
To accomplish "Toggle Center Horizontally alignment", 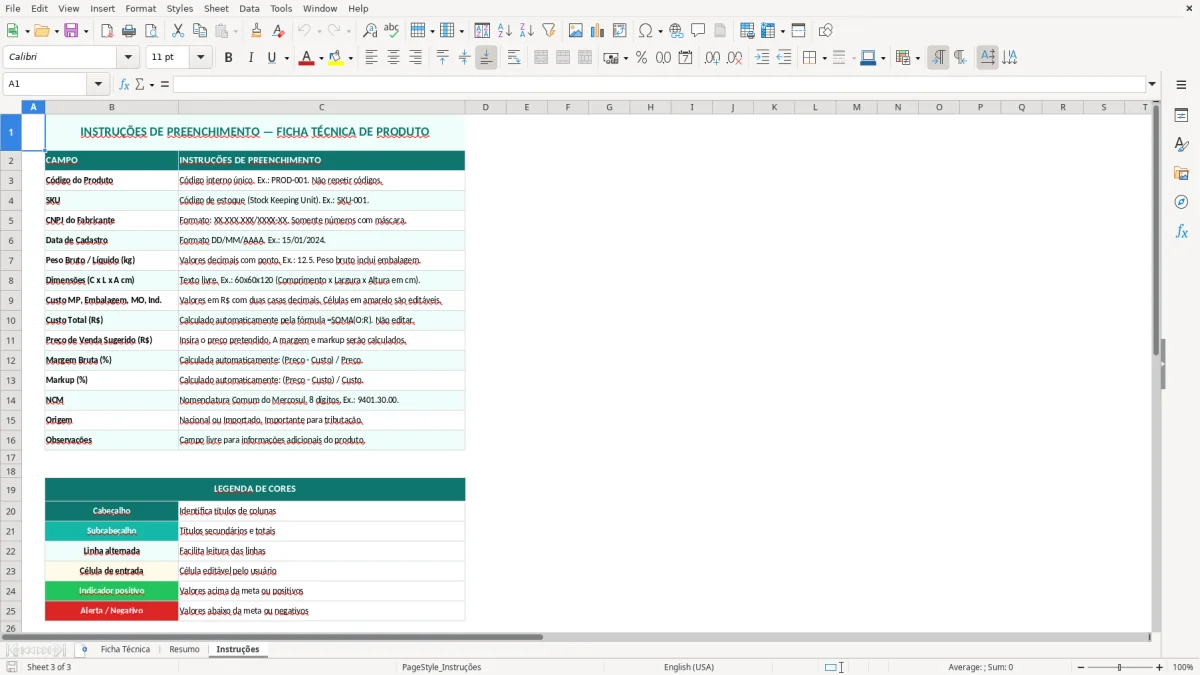I will coord(393,58).
